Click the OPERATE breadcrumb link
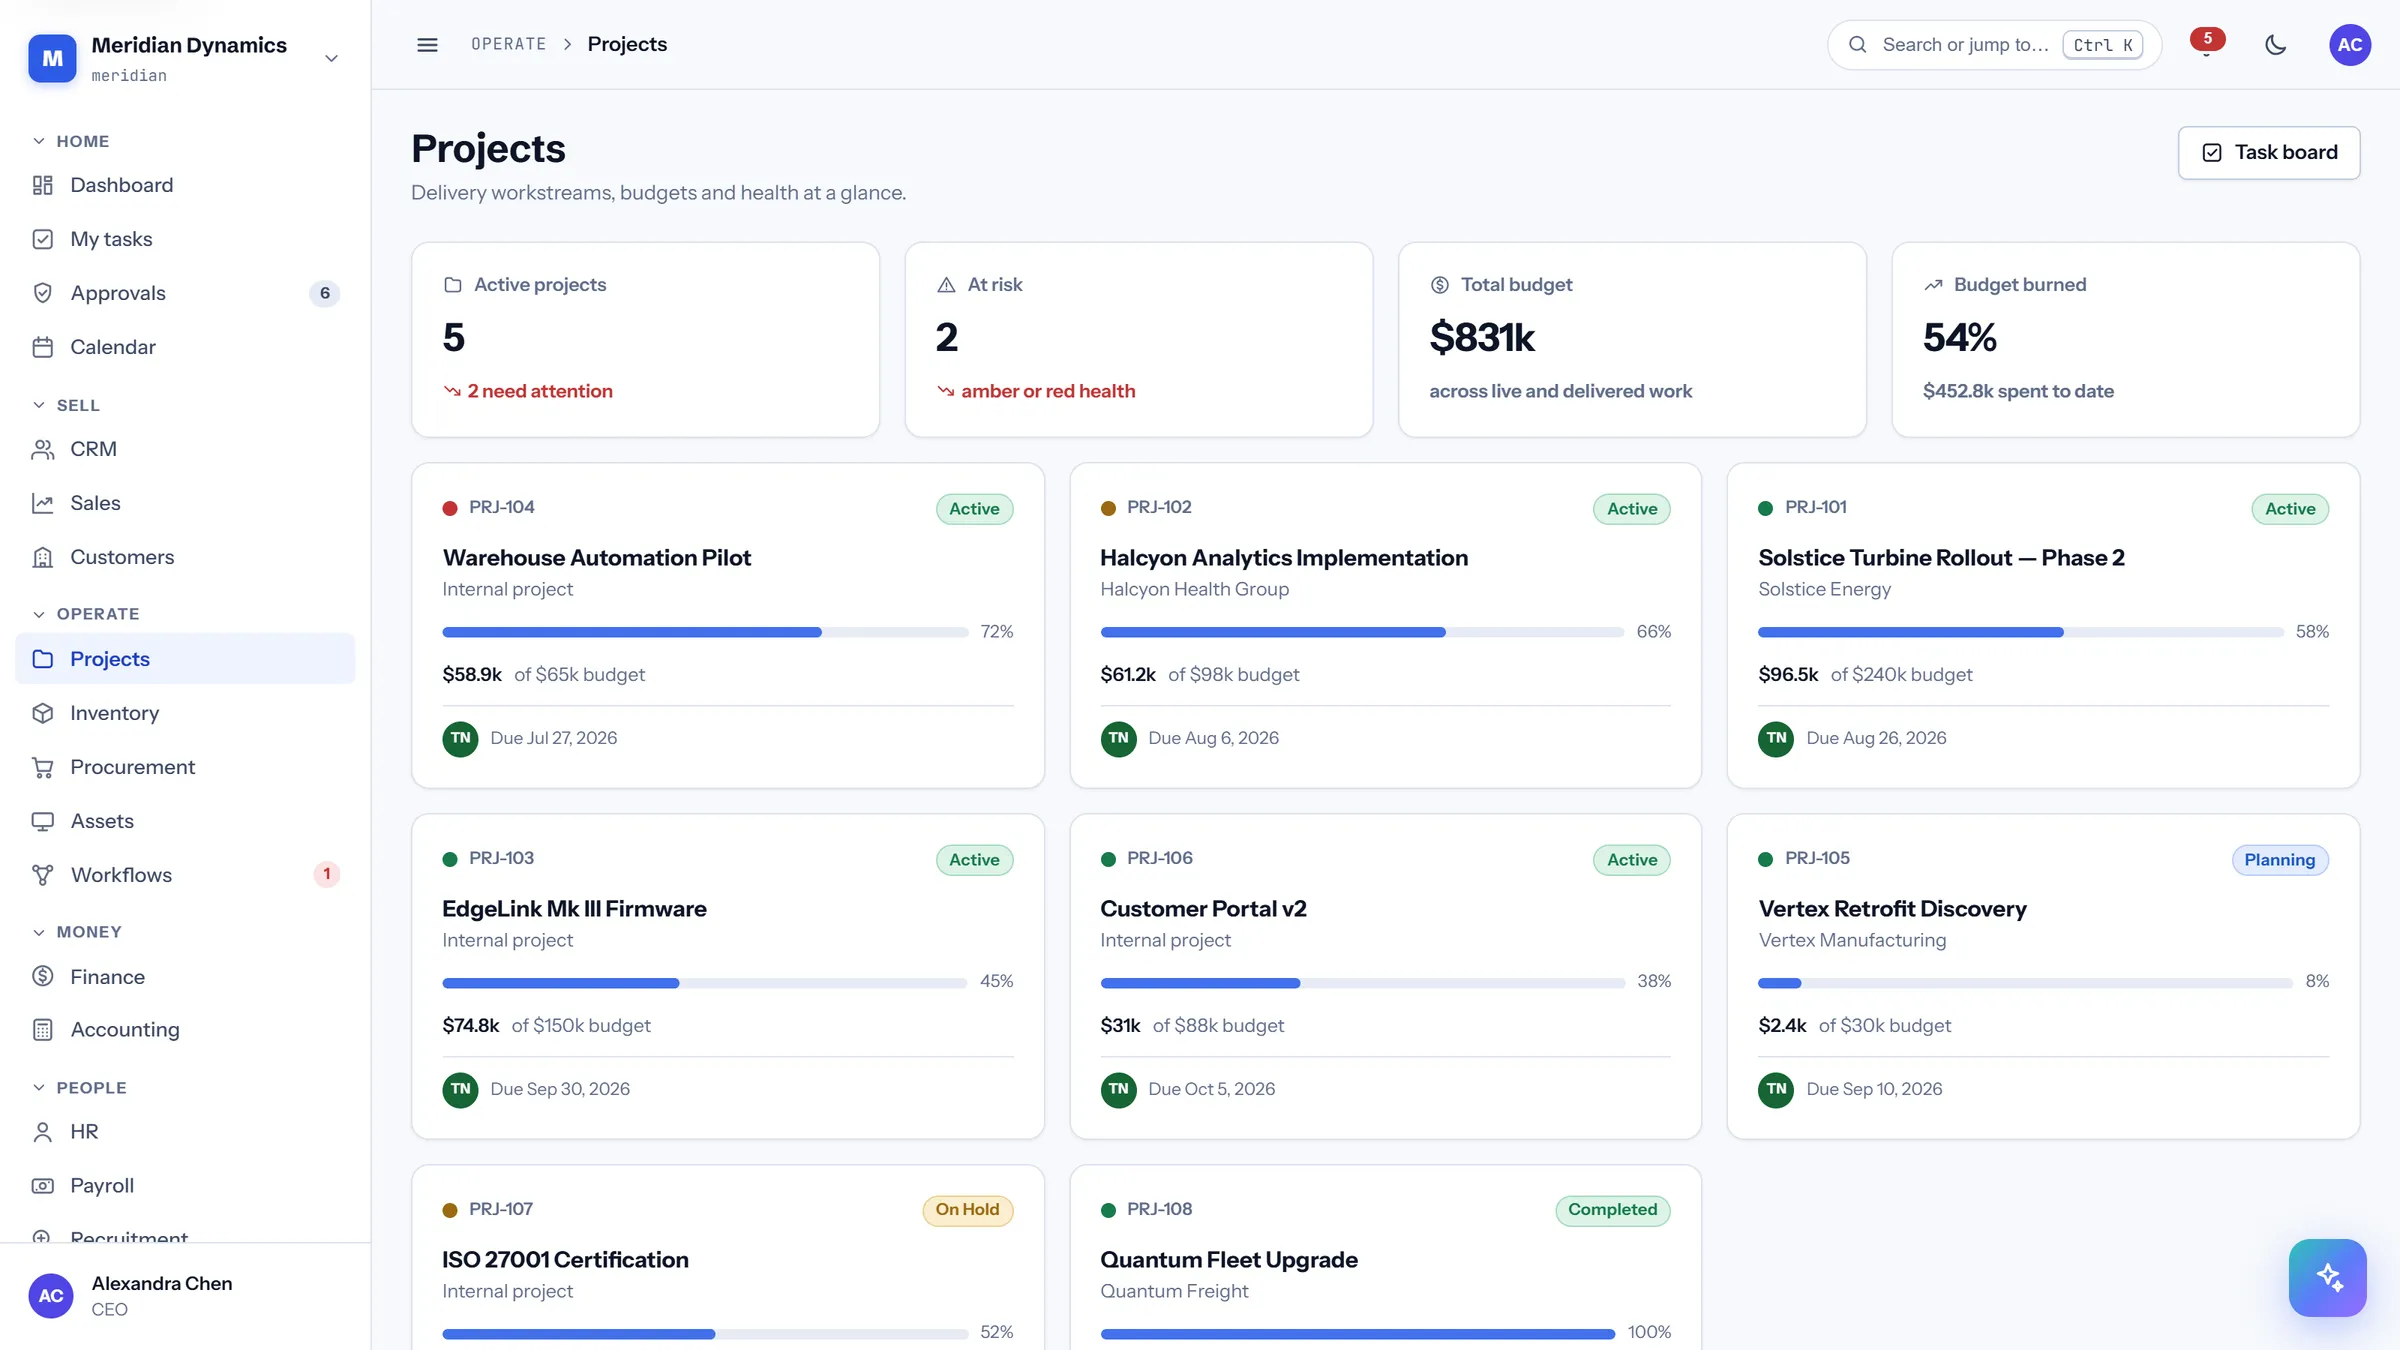2400x1350 pixels. [x=508, y=44]
